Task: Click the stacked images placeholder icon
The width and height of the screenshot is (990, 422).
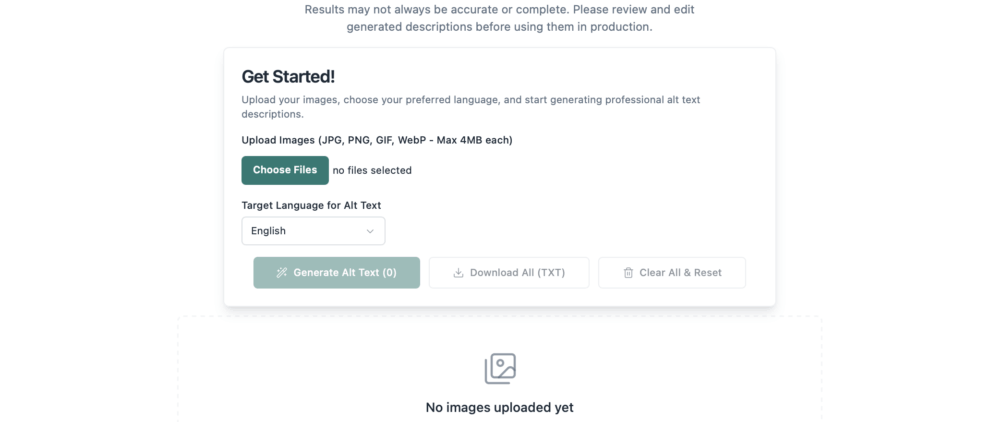Action: point(500,369)
